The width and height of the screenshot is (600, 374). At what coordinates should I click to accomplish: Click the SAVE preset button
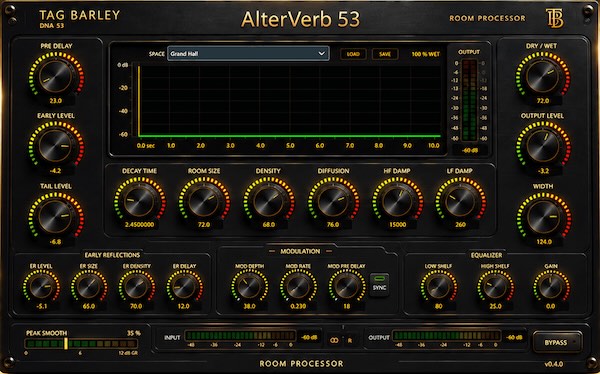[385, 54]
